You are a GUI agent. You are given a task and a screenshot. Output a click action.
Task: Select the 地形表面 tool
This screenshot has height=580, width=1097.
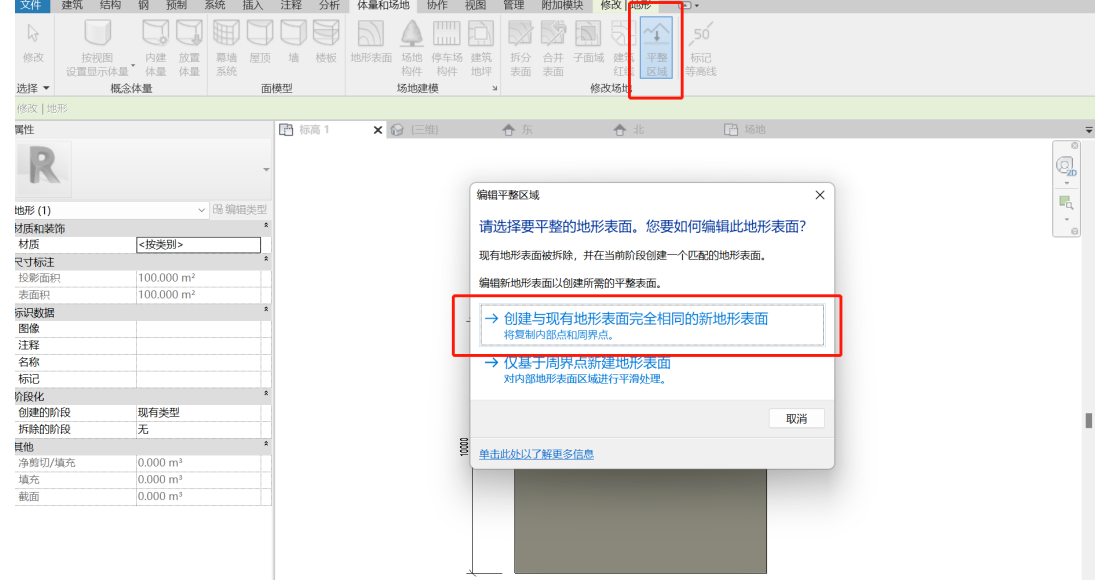tap(371, 42)
